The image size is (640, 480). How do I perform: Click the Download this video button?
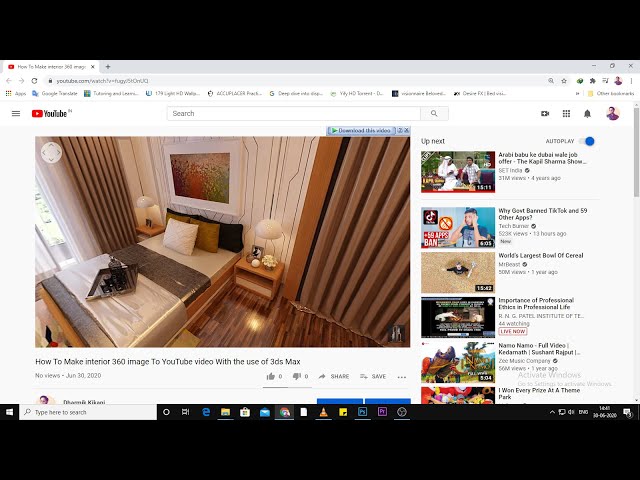[361, 130]
